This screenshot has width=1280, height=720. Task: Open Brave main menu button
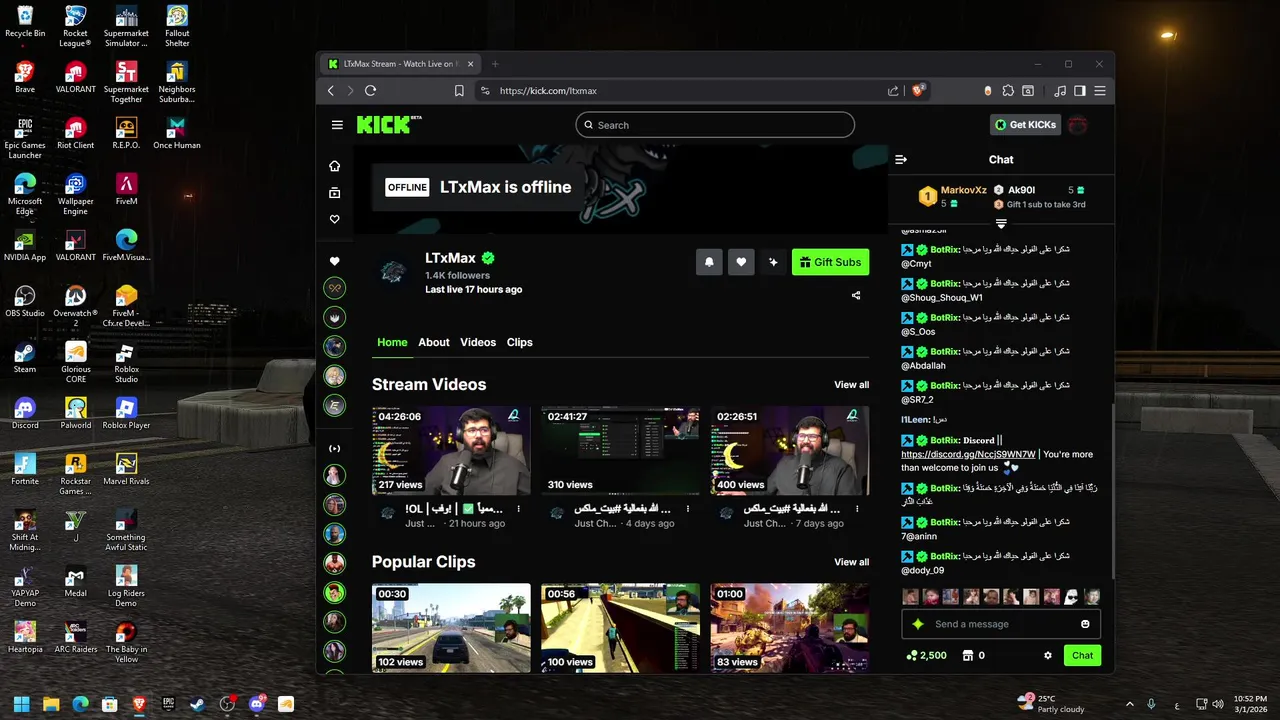click(1100, 90)
